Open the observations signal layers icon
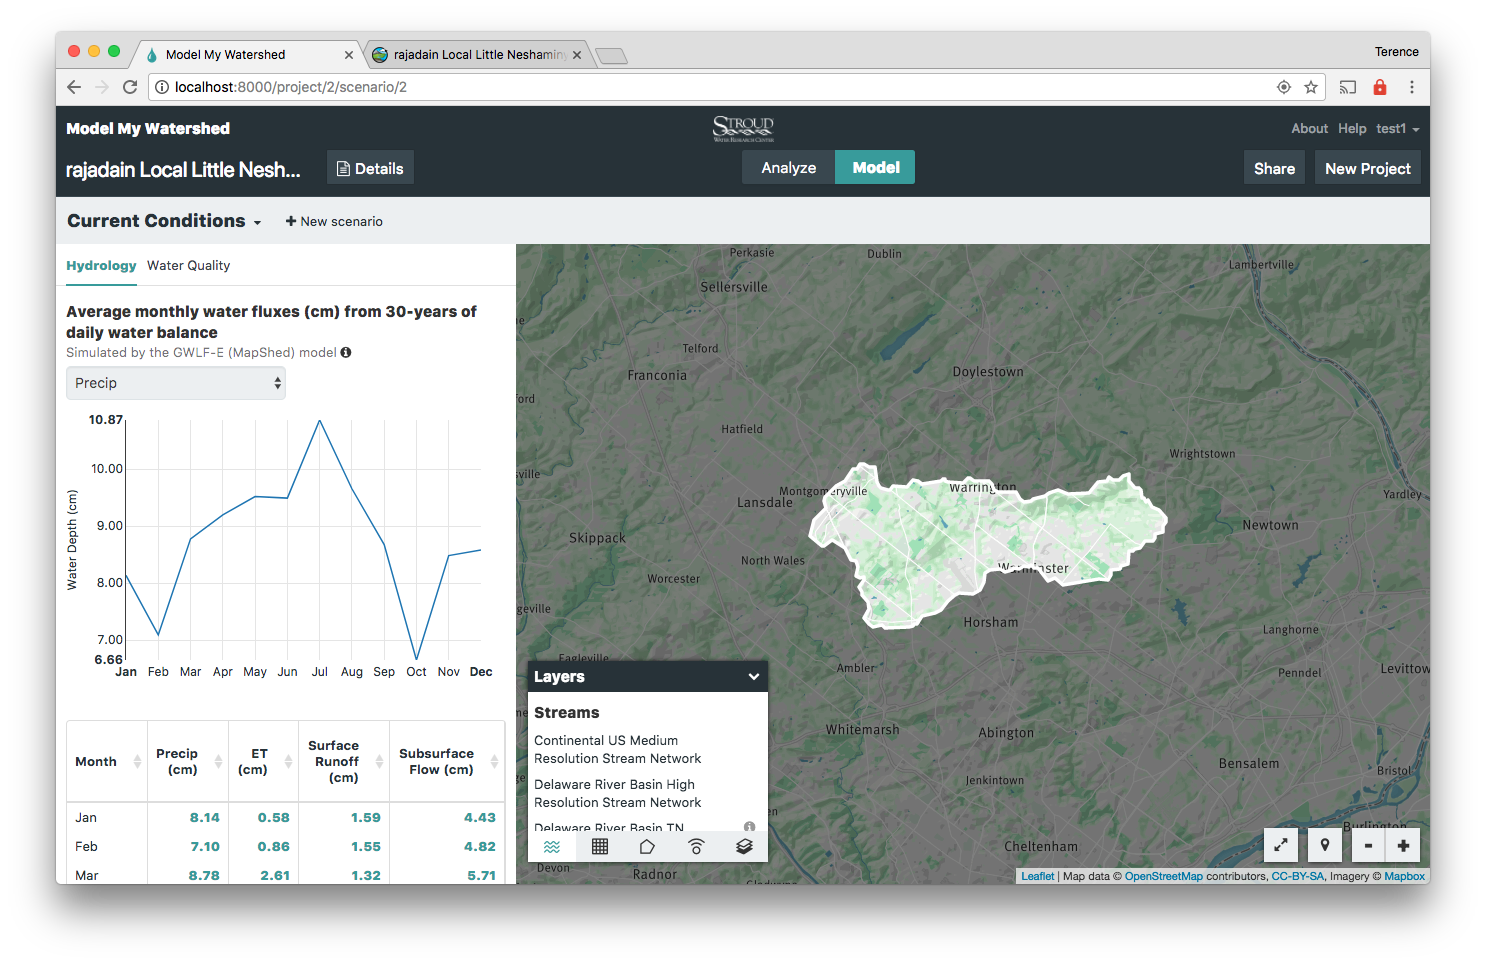 [696, 847]
